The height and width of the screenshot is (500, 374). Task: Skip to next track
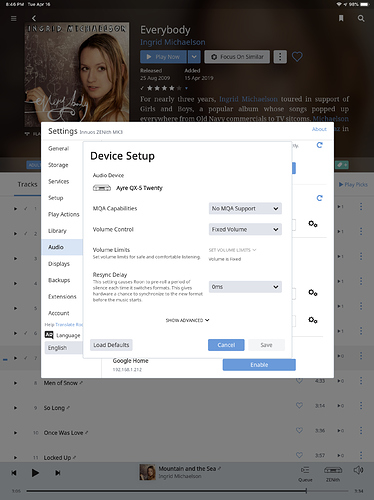(x=58, y=473)
